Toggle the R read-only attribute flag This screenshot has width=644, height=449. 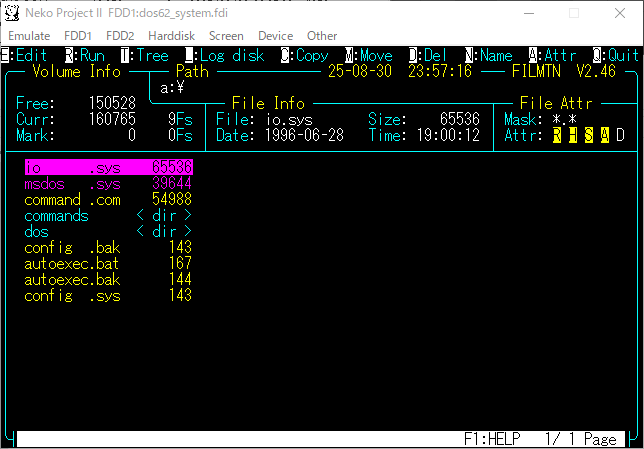click(x=557, y=135)
